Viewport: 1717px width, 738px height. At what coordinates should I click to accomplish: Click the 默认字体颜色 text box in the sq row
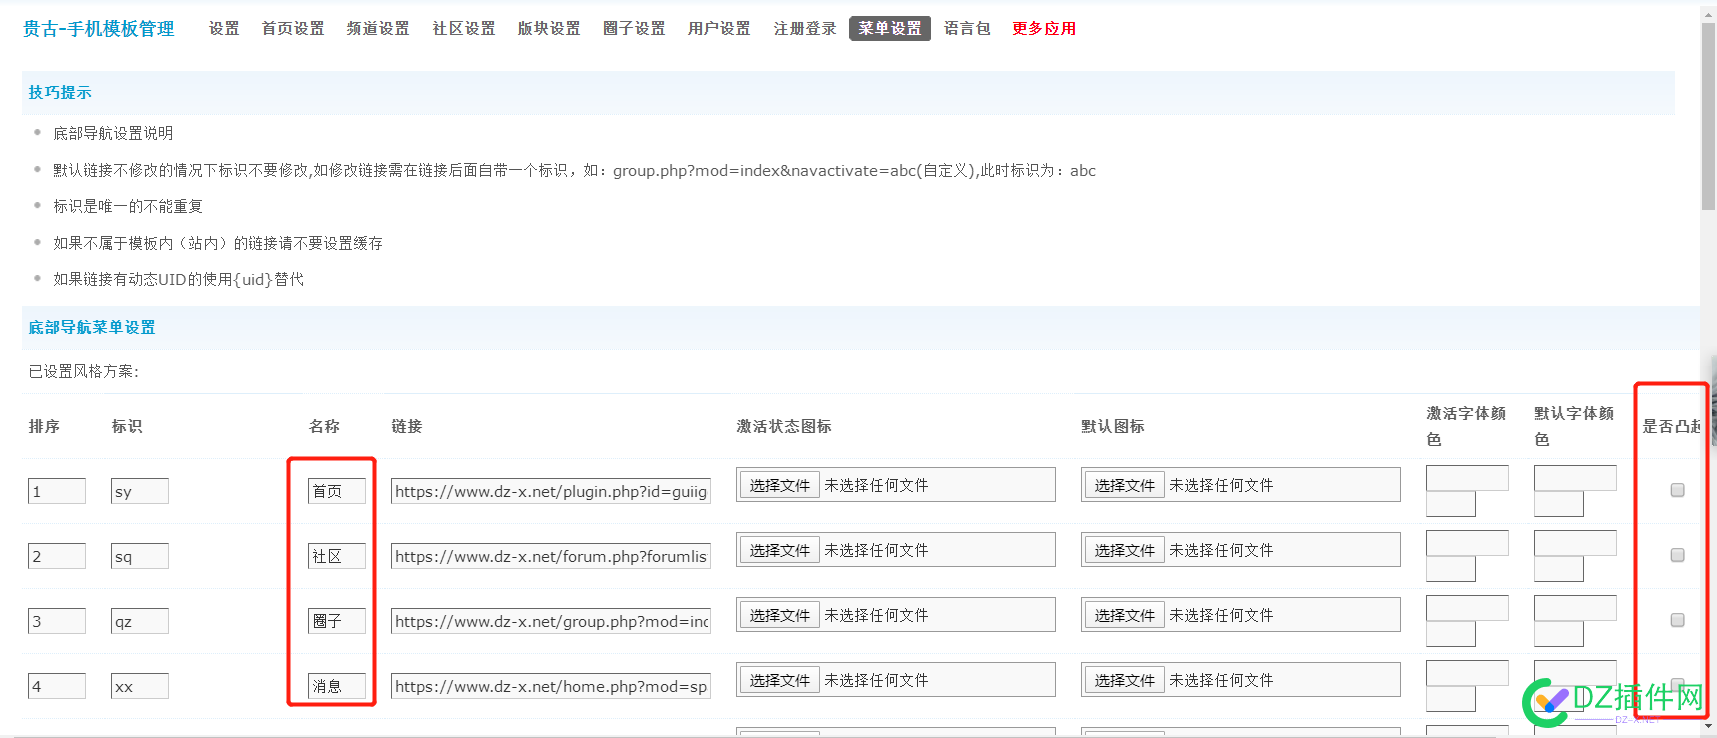(x=1575, y=543)
